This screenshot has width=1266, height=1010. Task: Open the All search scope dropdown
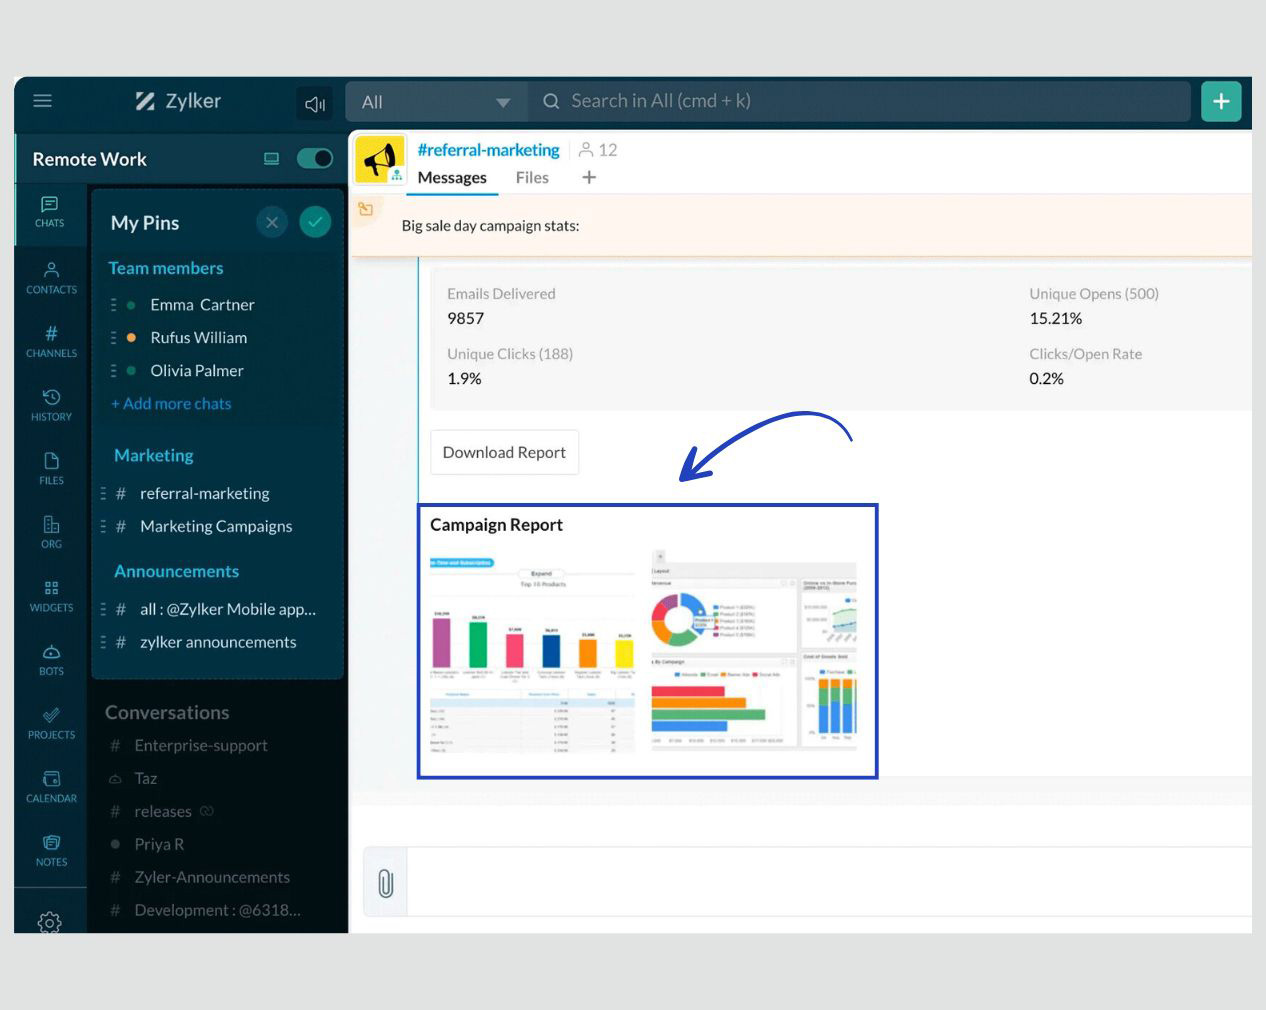pos(436,102)
